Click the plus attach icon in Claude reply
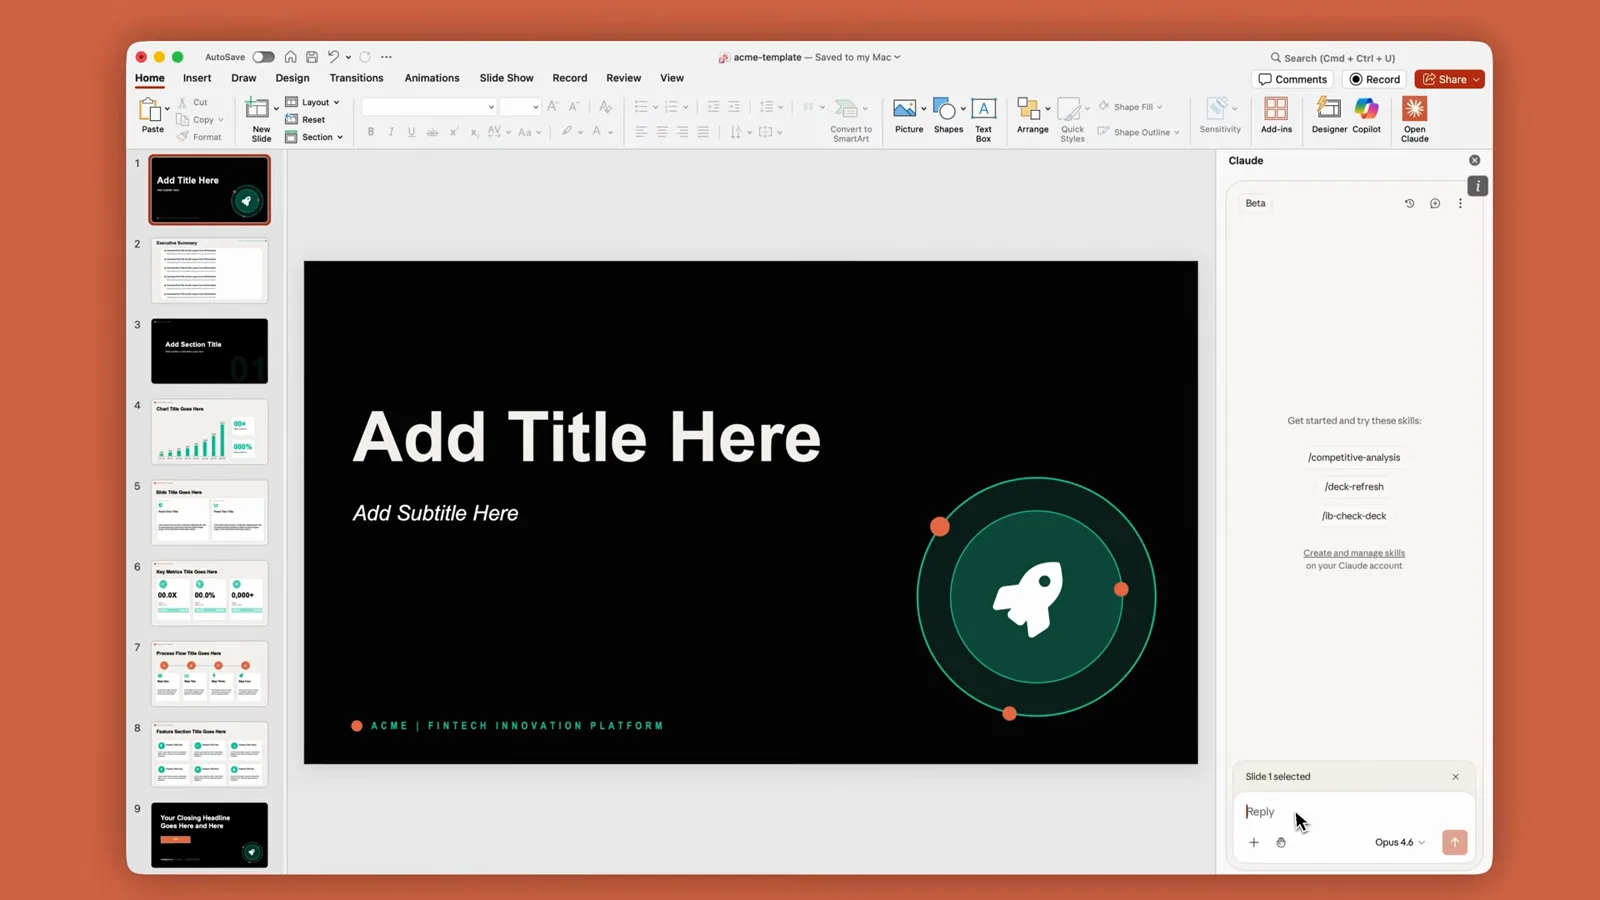The height and width of the screenshot is (900, 1600). click(1253, 842)
